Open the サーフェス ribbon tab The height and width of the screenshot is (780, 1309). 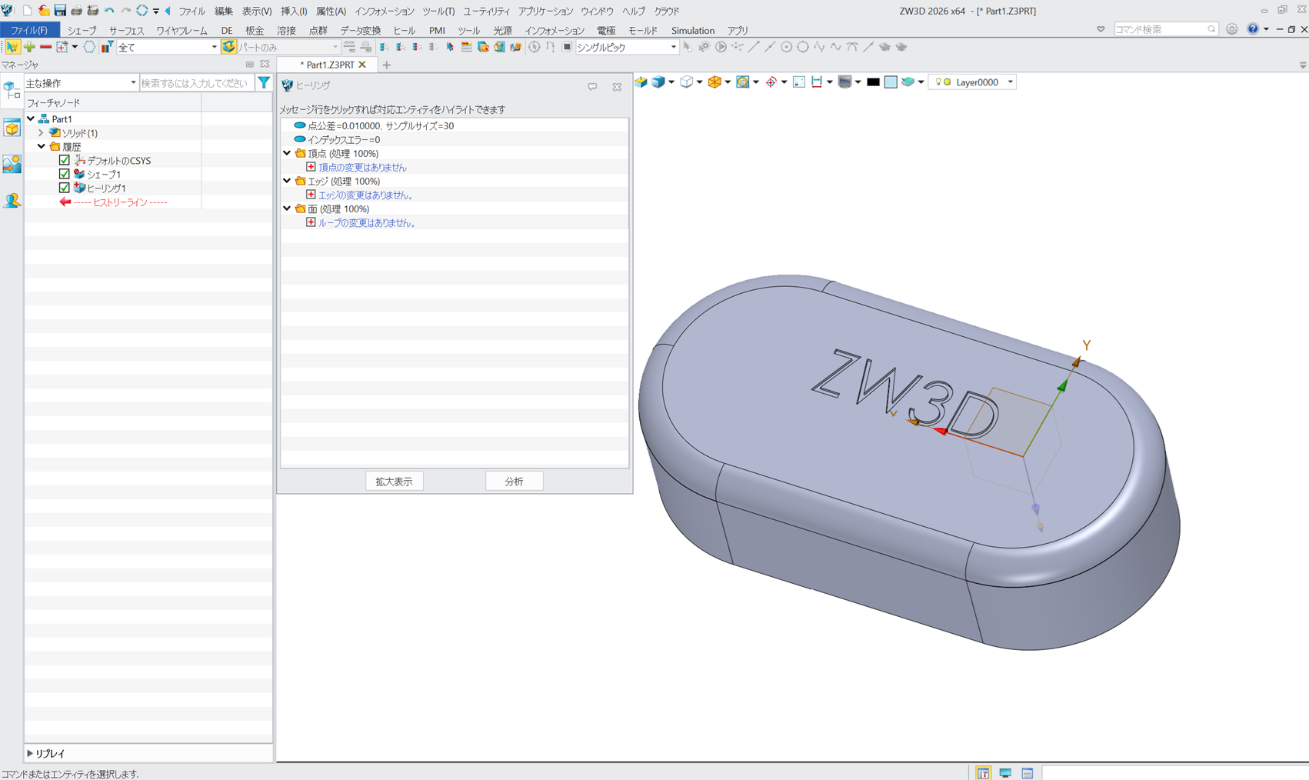tap(126, 31)
